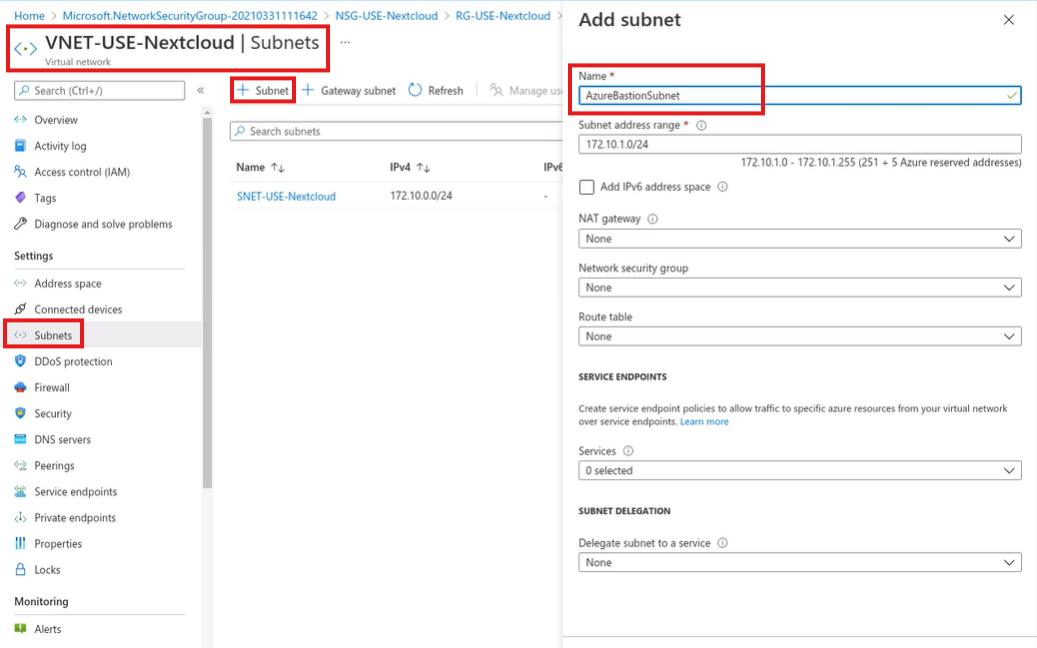The width and height of the screenshot is (1037, 648).
Task: Open the NAT gateway dropdown
Action: tap(800, 239)
